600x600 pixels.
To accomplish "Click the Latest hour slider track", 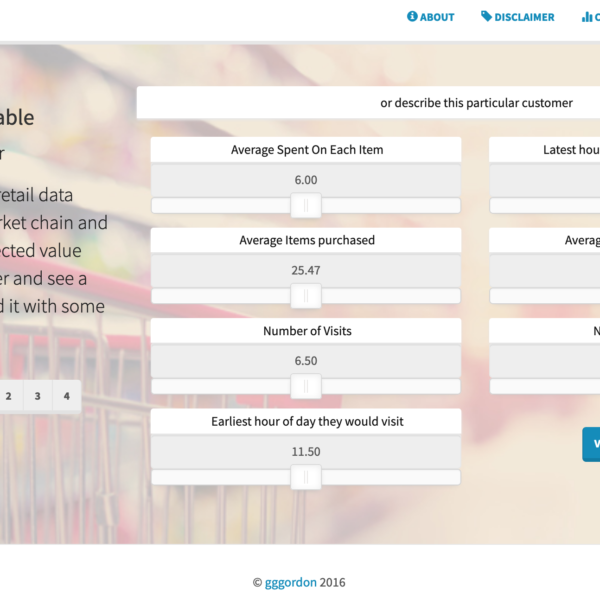I will click(545, 206).
